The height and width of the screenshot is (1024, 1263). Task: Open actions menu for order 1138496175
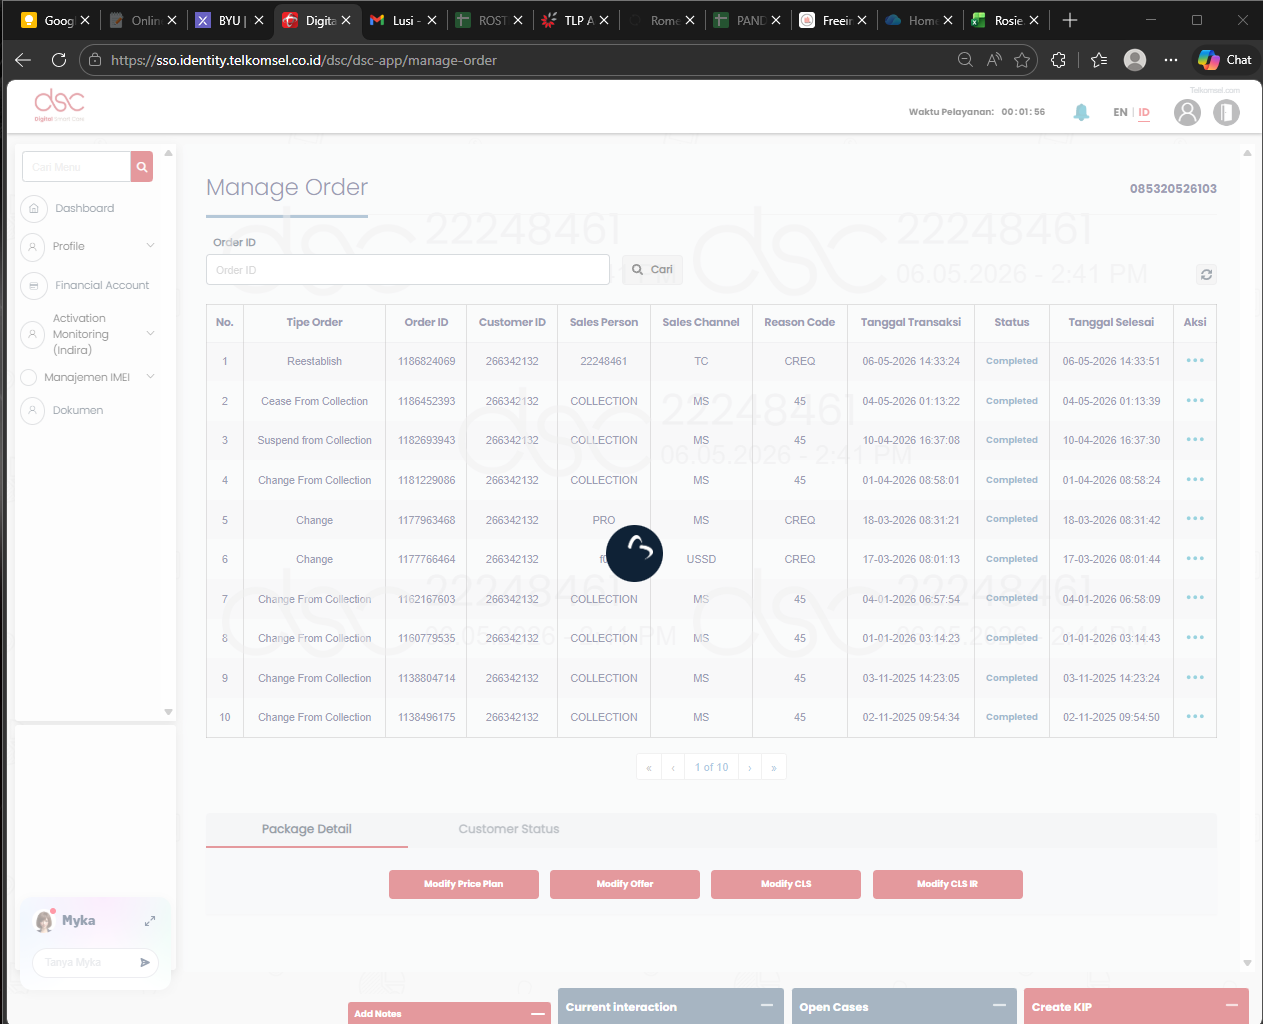1195,717
